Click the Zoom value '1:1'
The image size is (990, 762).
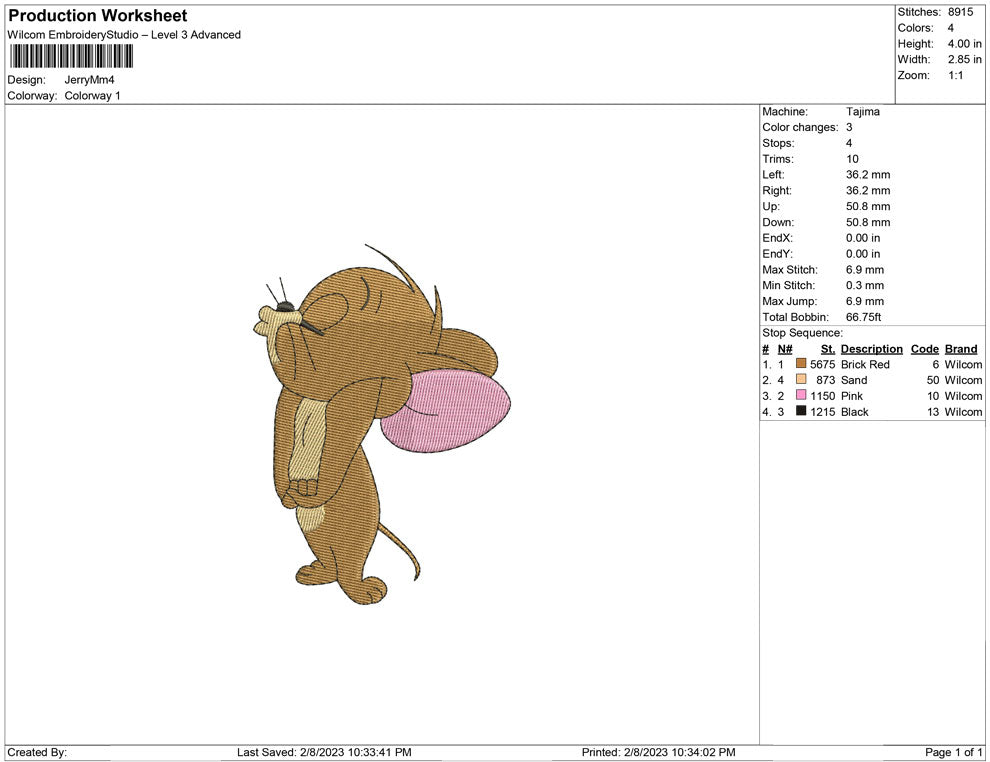pyautogui.click(x=955, y=75)
